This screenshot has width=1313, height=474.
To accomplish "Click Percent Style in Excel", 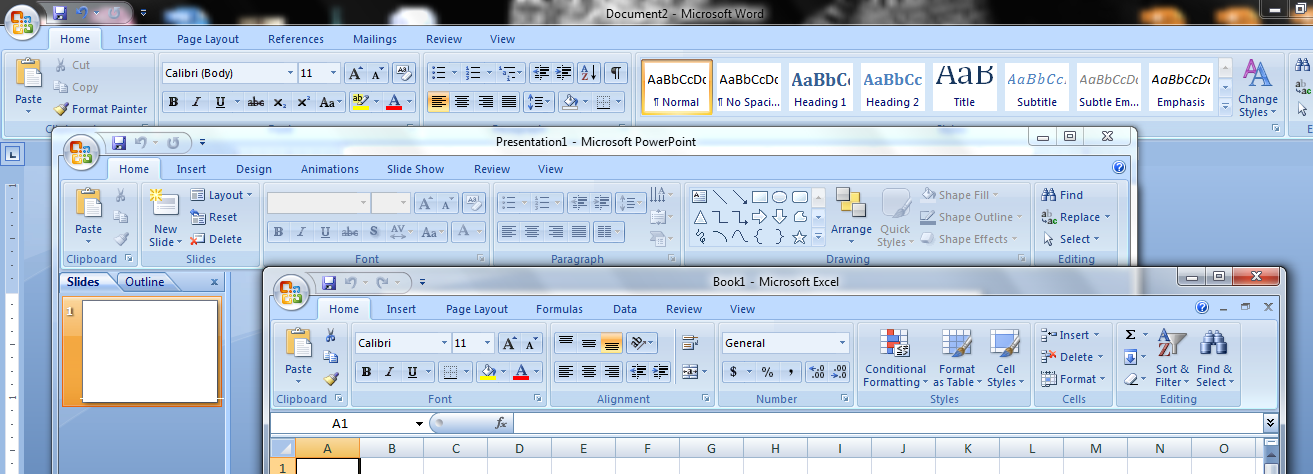I will (x=767, y=372).
